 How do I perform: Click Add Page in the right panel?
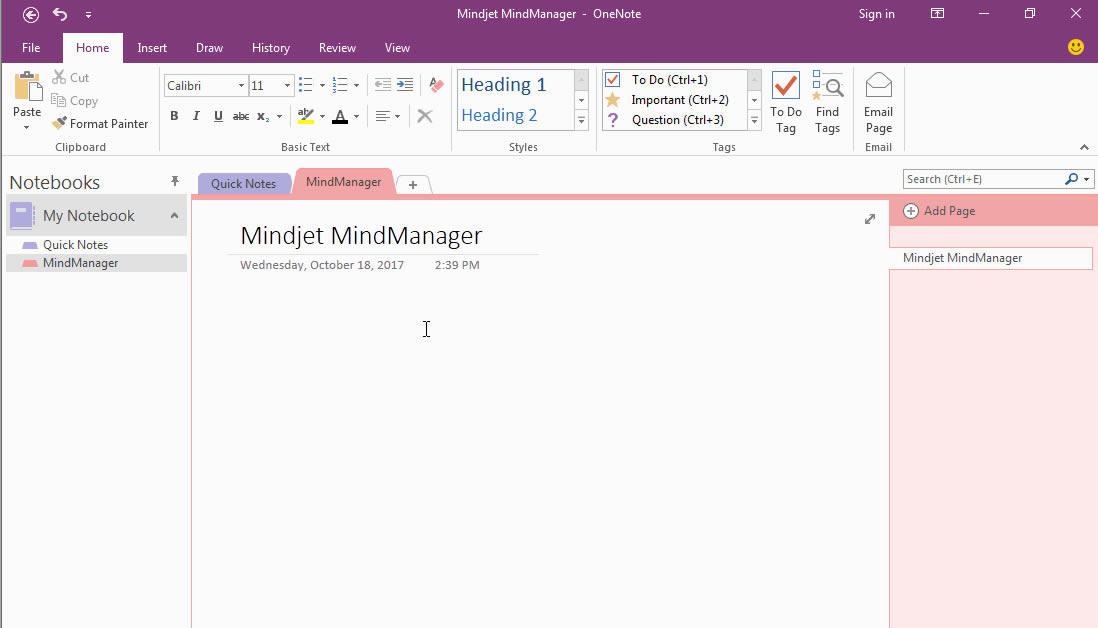[x=938, y=210]
